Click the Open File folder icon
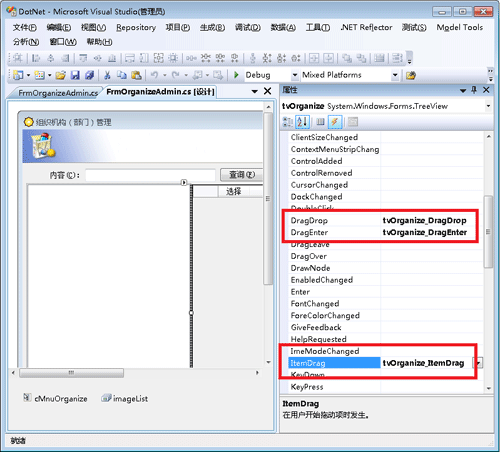Viewport: 500px width, 452px height. tap(60, 75)
